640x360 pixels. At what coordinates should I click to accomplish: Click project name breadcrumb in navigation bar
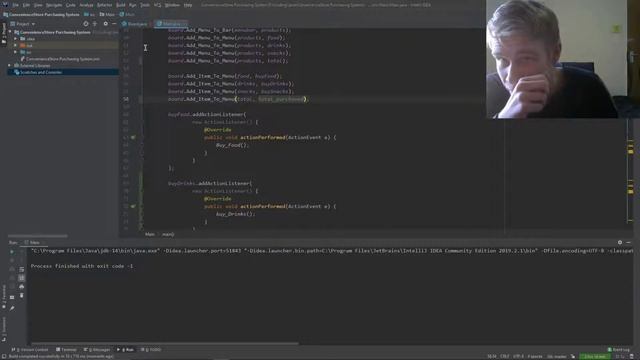[41, 14]
